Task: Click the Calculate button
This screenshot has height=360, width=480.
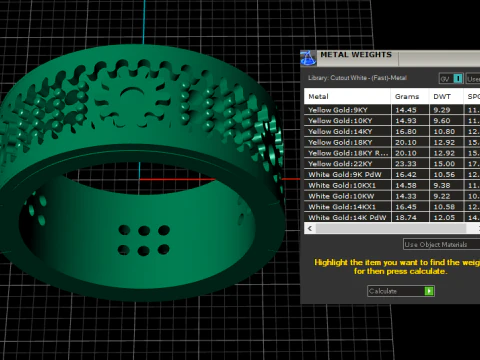Action: 401,291
